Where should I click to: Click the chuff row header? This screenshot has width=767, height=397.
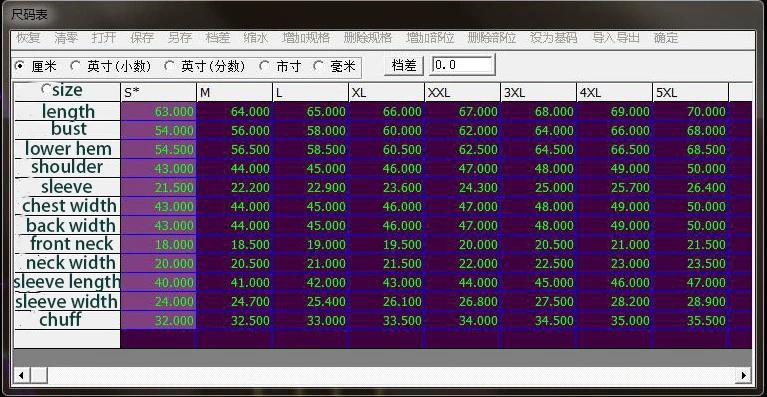pyautogui.click(x=68, y=320)
